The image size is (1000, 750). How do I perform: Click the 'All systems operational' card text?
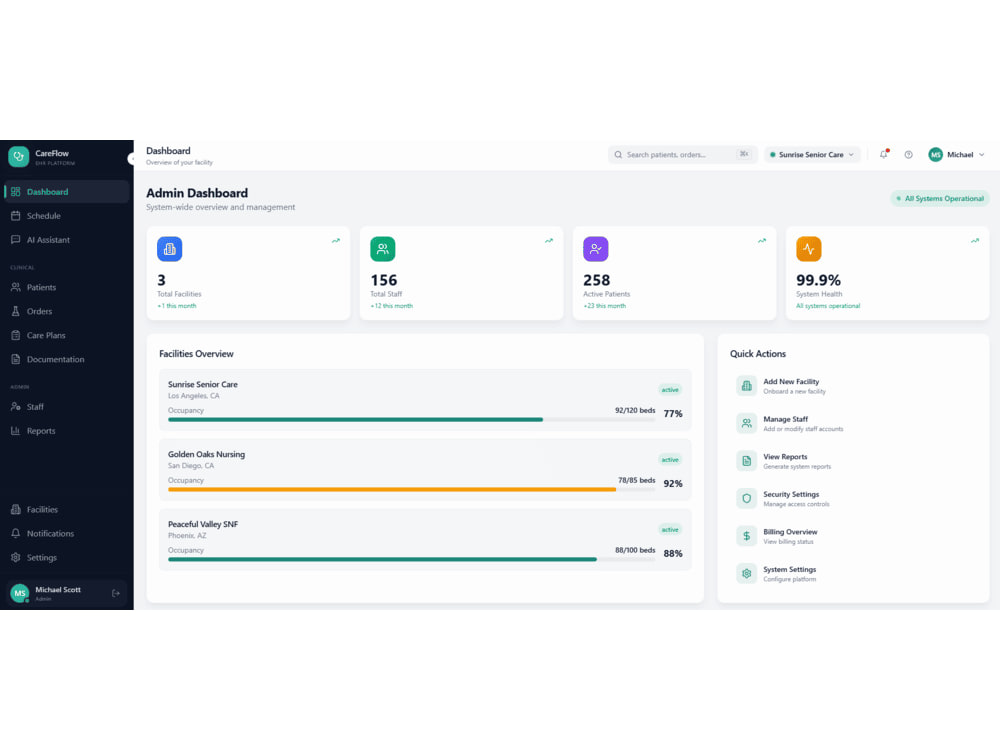tap(828, 306)
